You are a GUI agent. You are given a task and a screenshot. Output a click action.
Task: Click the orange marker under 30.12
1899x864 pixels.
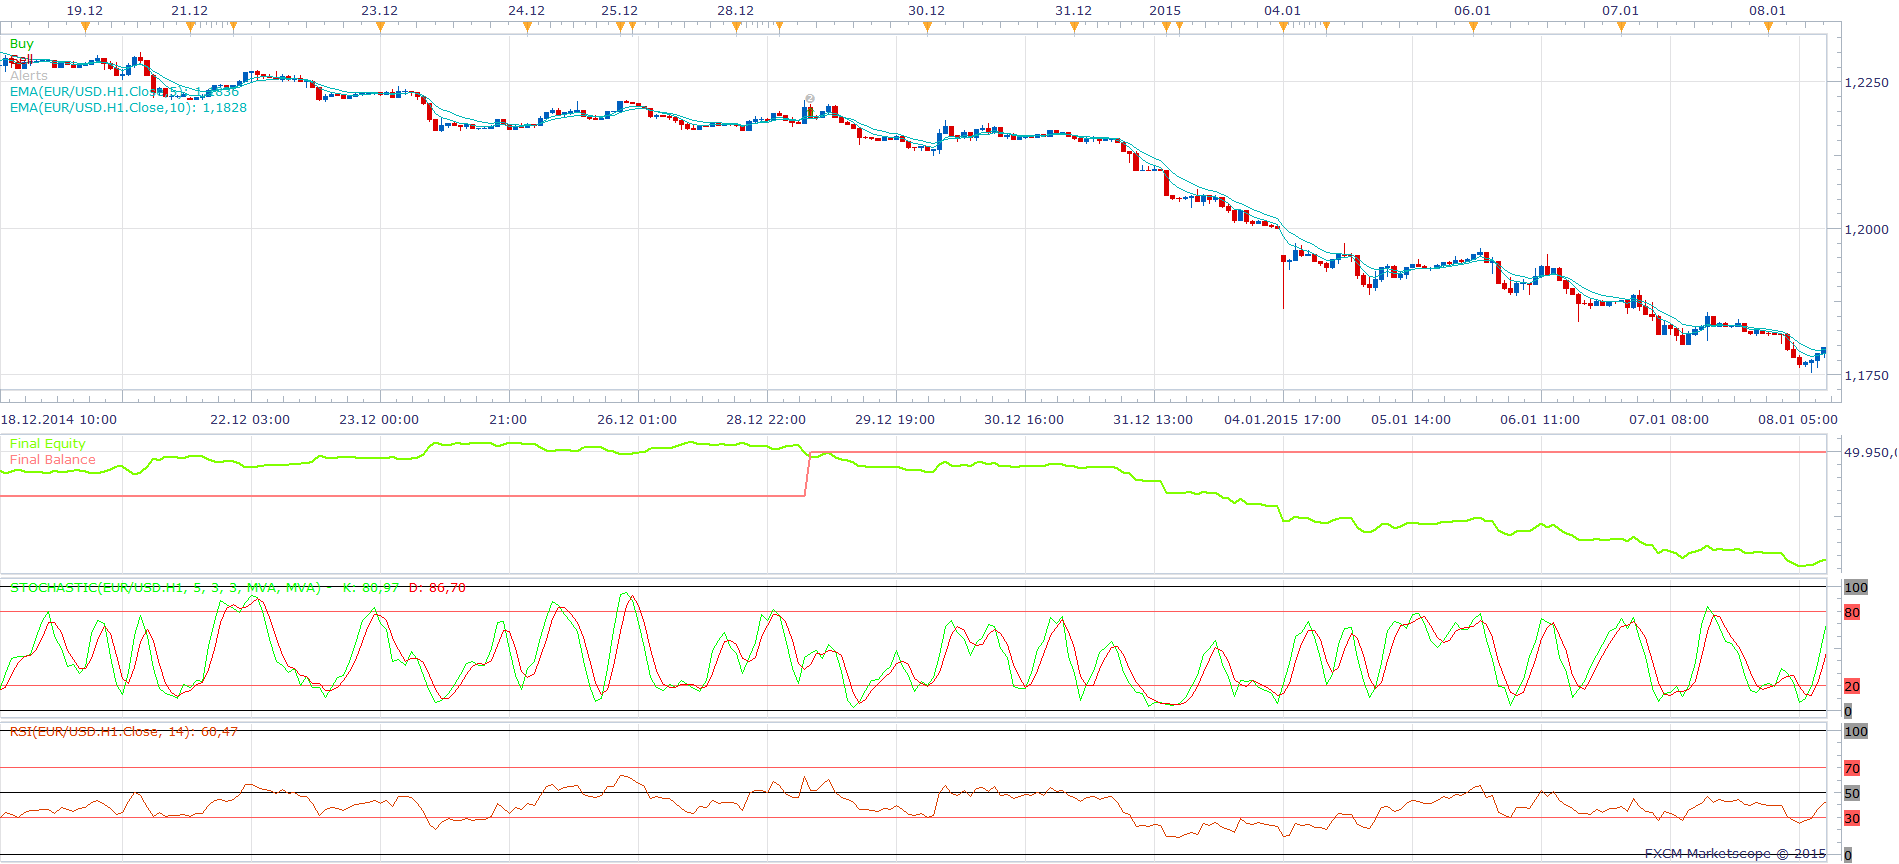tap(927, 27)
